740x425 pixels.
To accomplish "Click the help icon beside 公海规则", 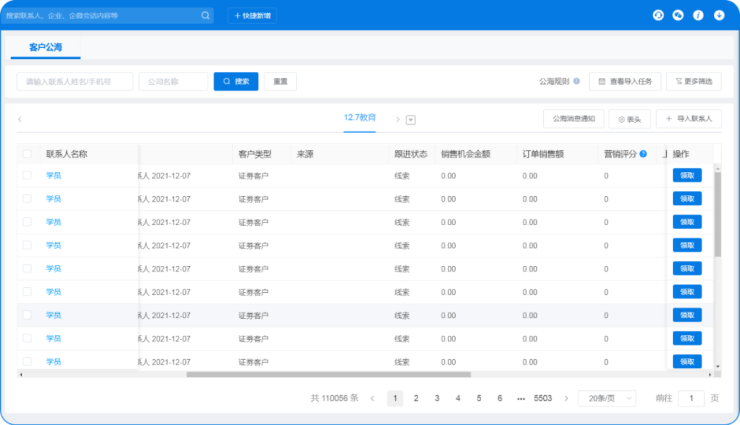I will [x=577, y=81].
